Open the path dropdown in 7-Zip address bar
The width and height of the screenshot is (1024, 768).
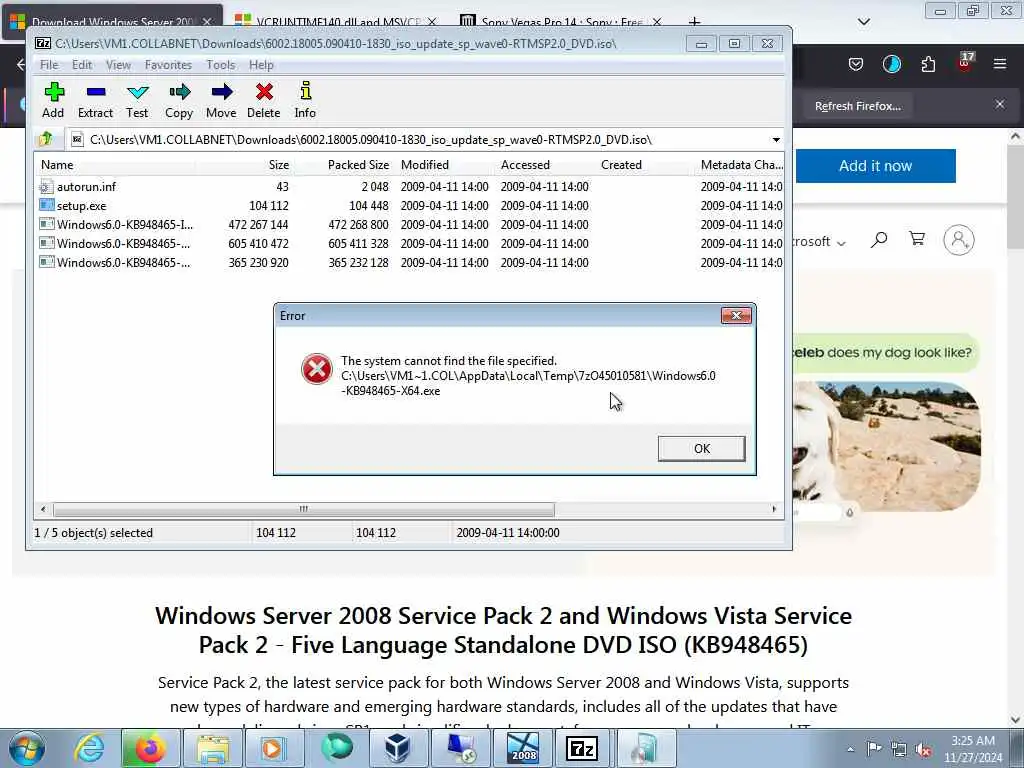click(776, 140)
